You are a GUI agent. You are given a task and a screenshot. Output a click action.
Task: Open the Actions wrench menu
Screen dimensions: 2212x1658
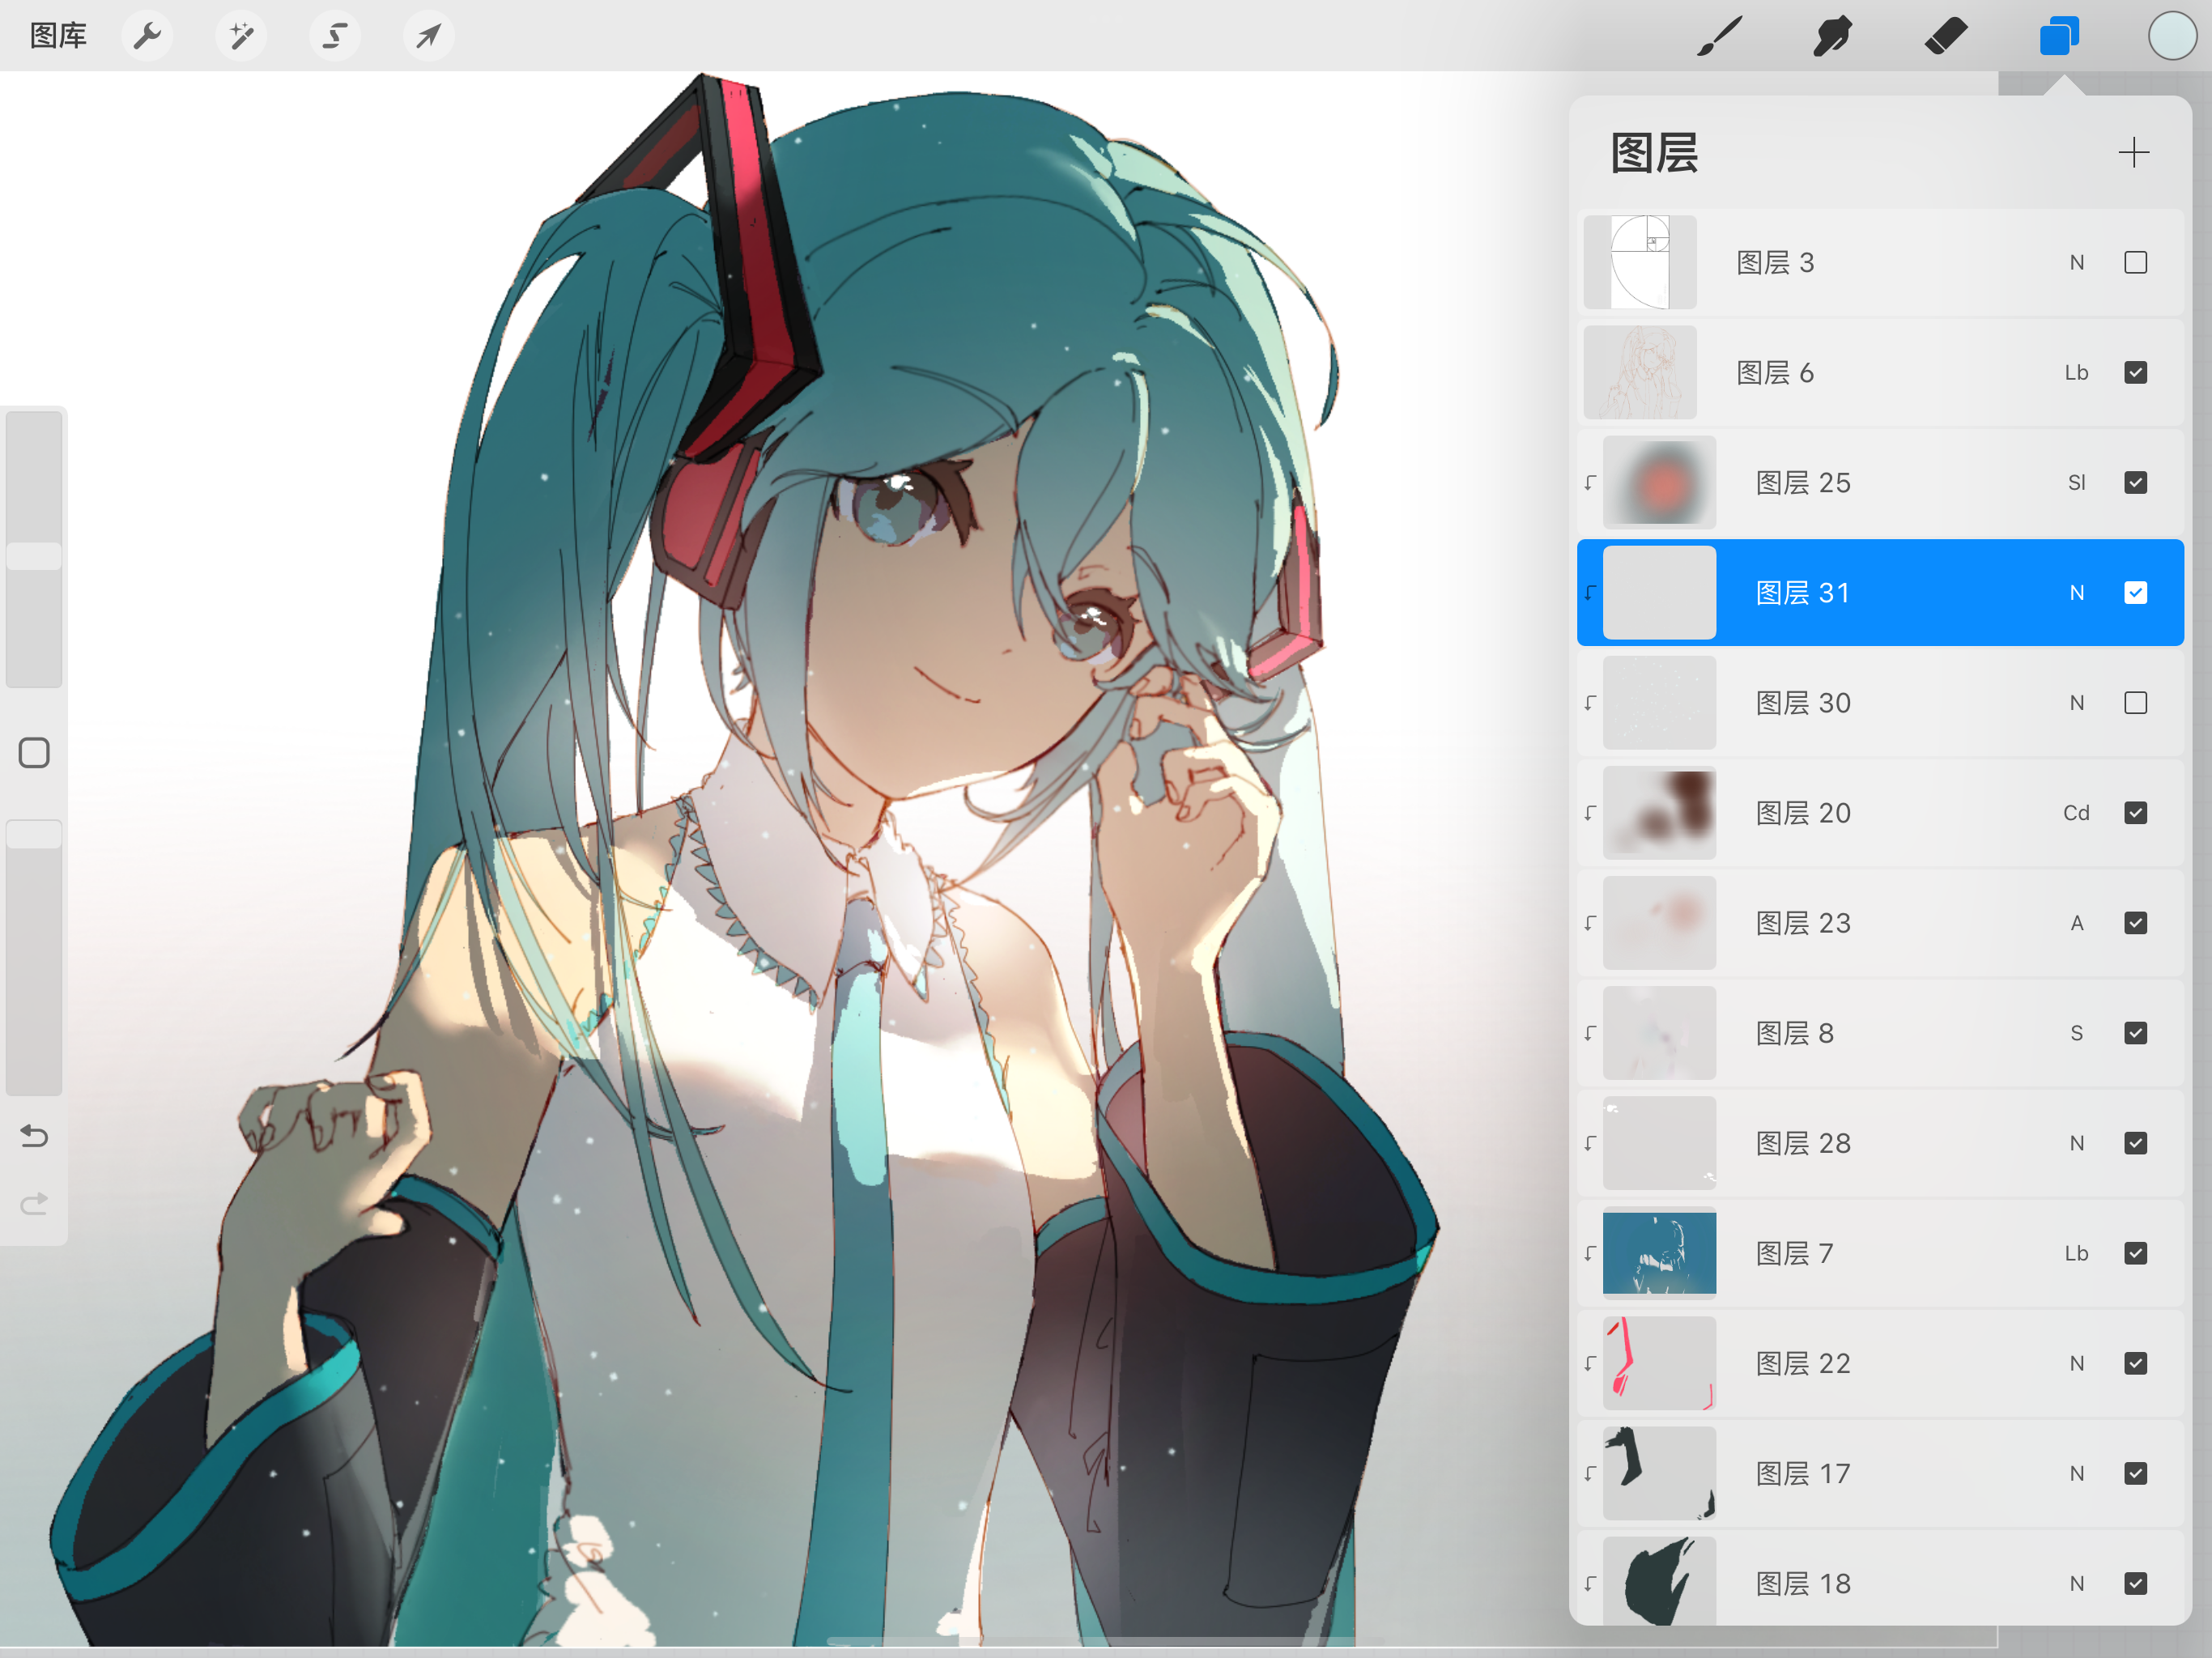click(x=147, y=37)
